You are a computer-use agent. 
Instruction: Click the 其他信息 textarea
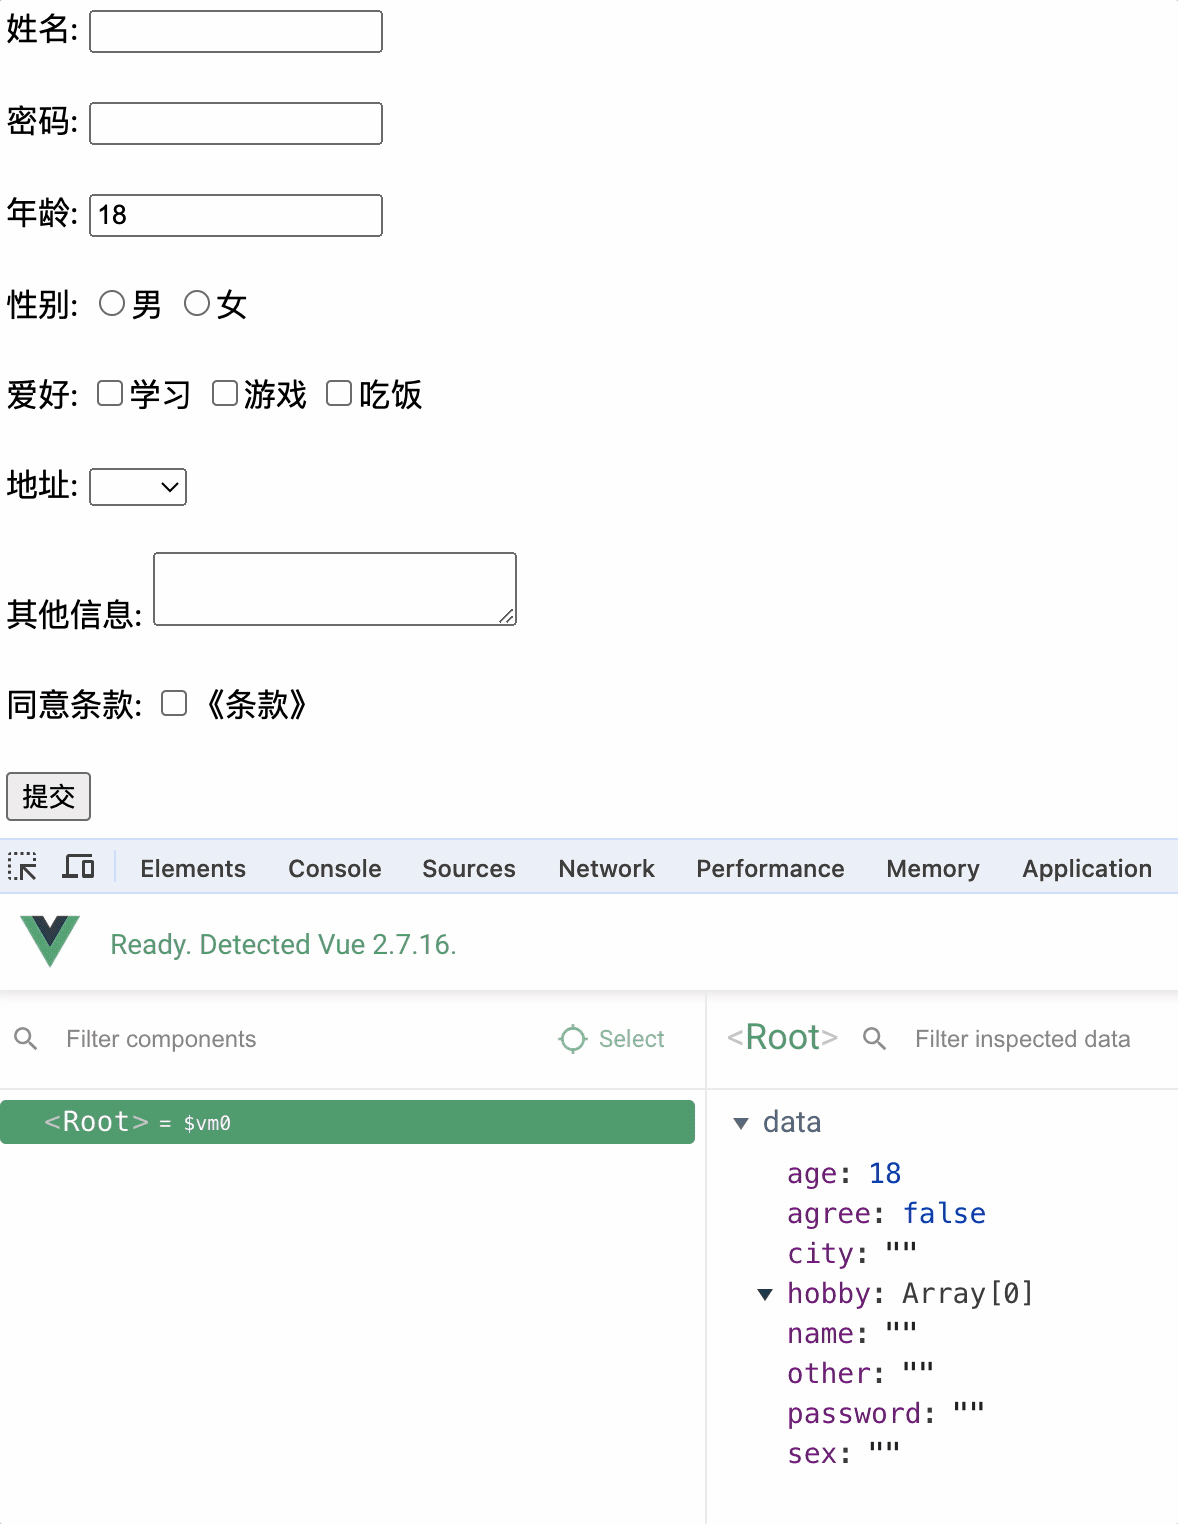click(335, 589)
